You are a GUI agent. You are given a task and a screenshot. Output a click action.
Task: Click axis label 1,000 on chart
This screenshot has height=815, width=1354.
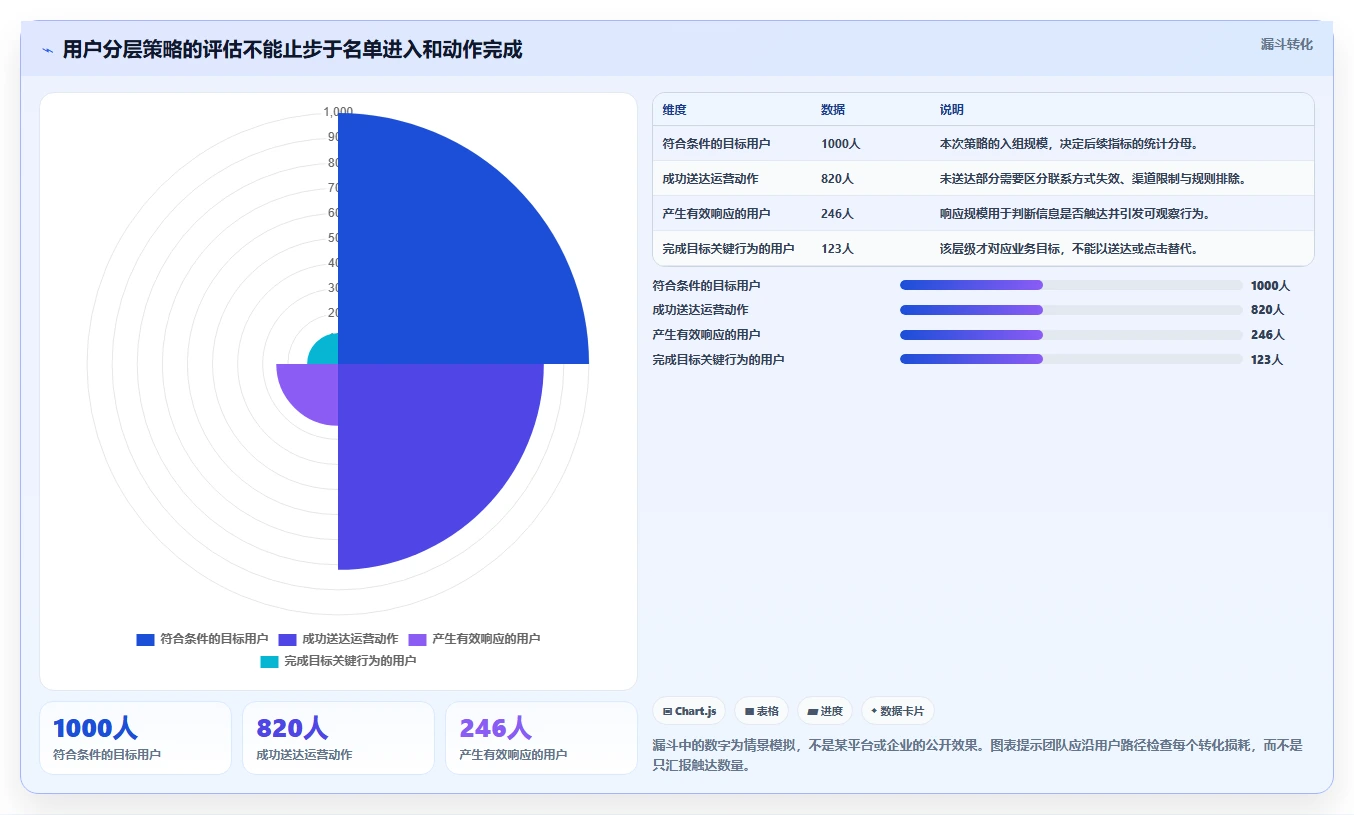(338, 112)
